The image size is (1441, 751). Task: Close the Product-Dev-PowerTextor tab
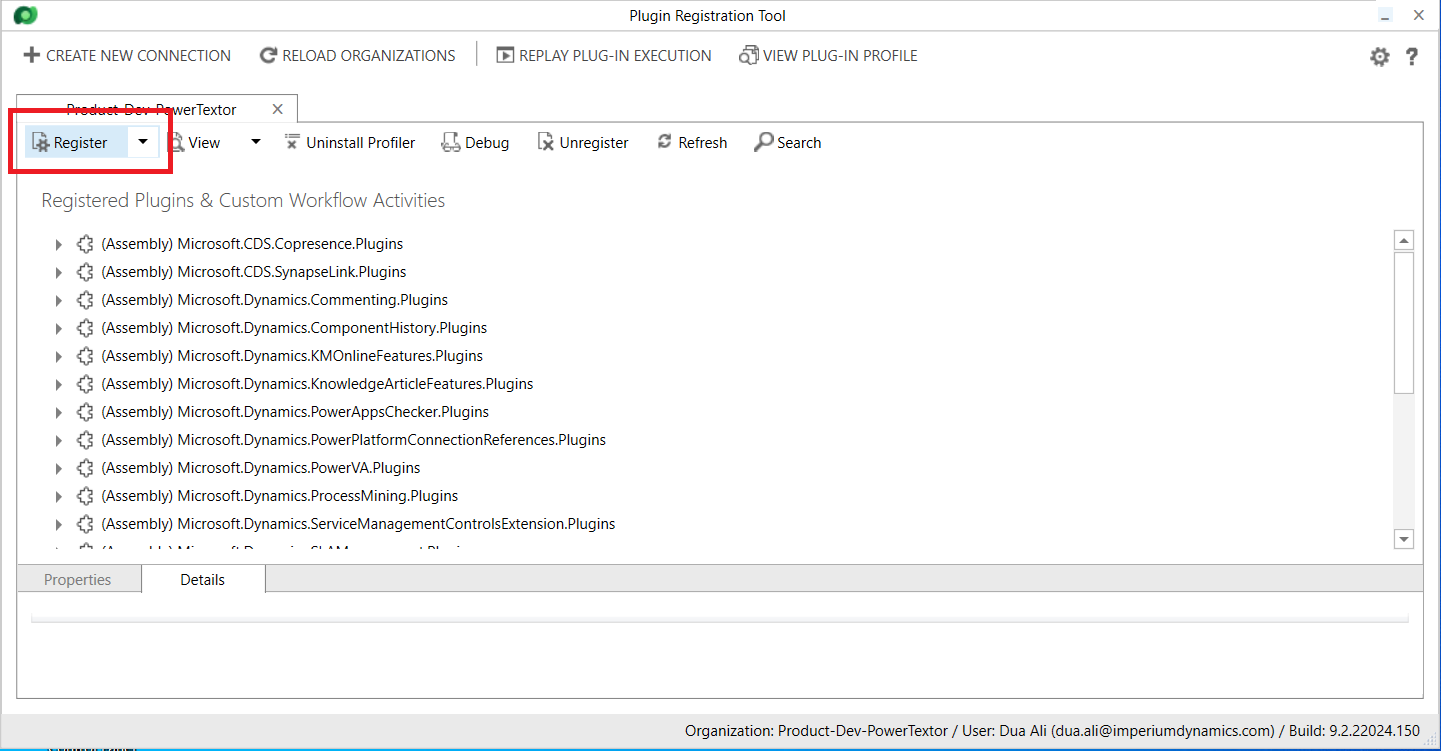pos(278,109)
